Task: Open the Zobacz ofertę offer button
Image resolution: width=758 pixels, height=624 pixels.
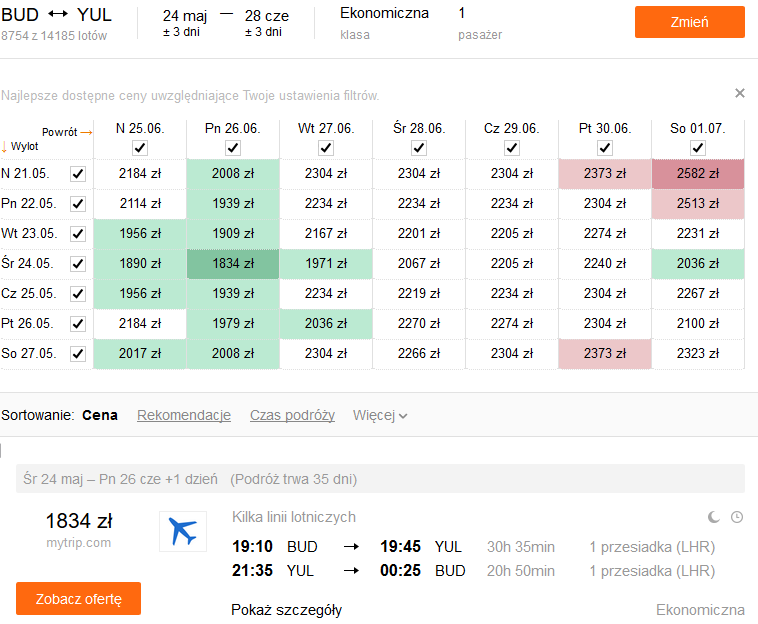Action: tap(78, 599)
